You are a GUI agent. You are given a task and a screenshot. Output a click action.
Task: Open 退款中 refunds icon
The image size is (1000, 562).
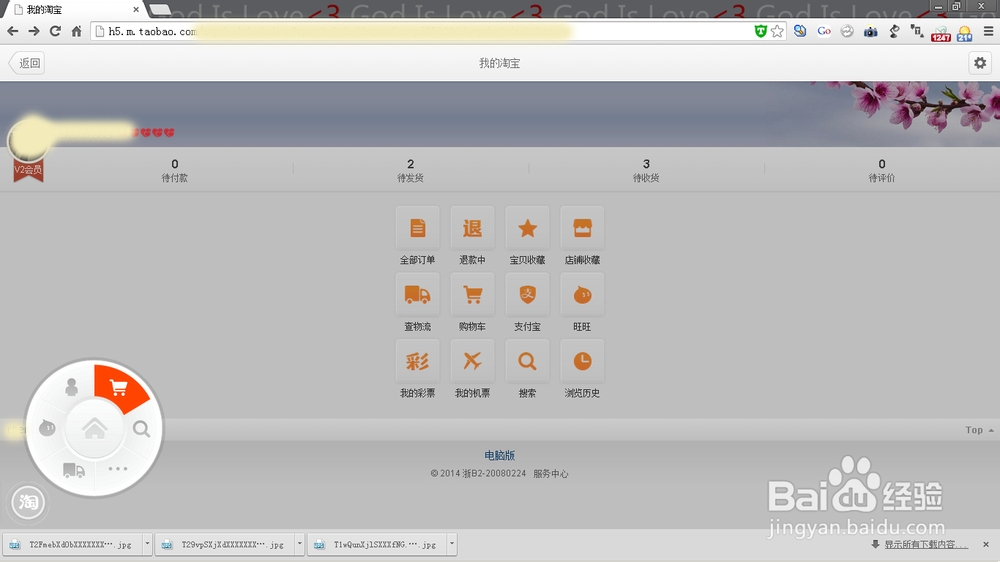pyautogui.click(x=473, y=228)
